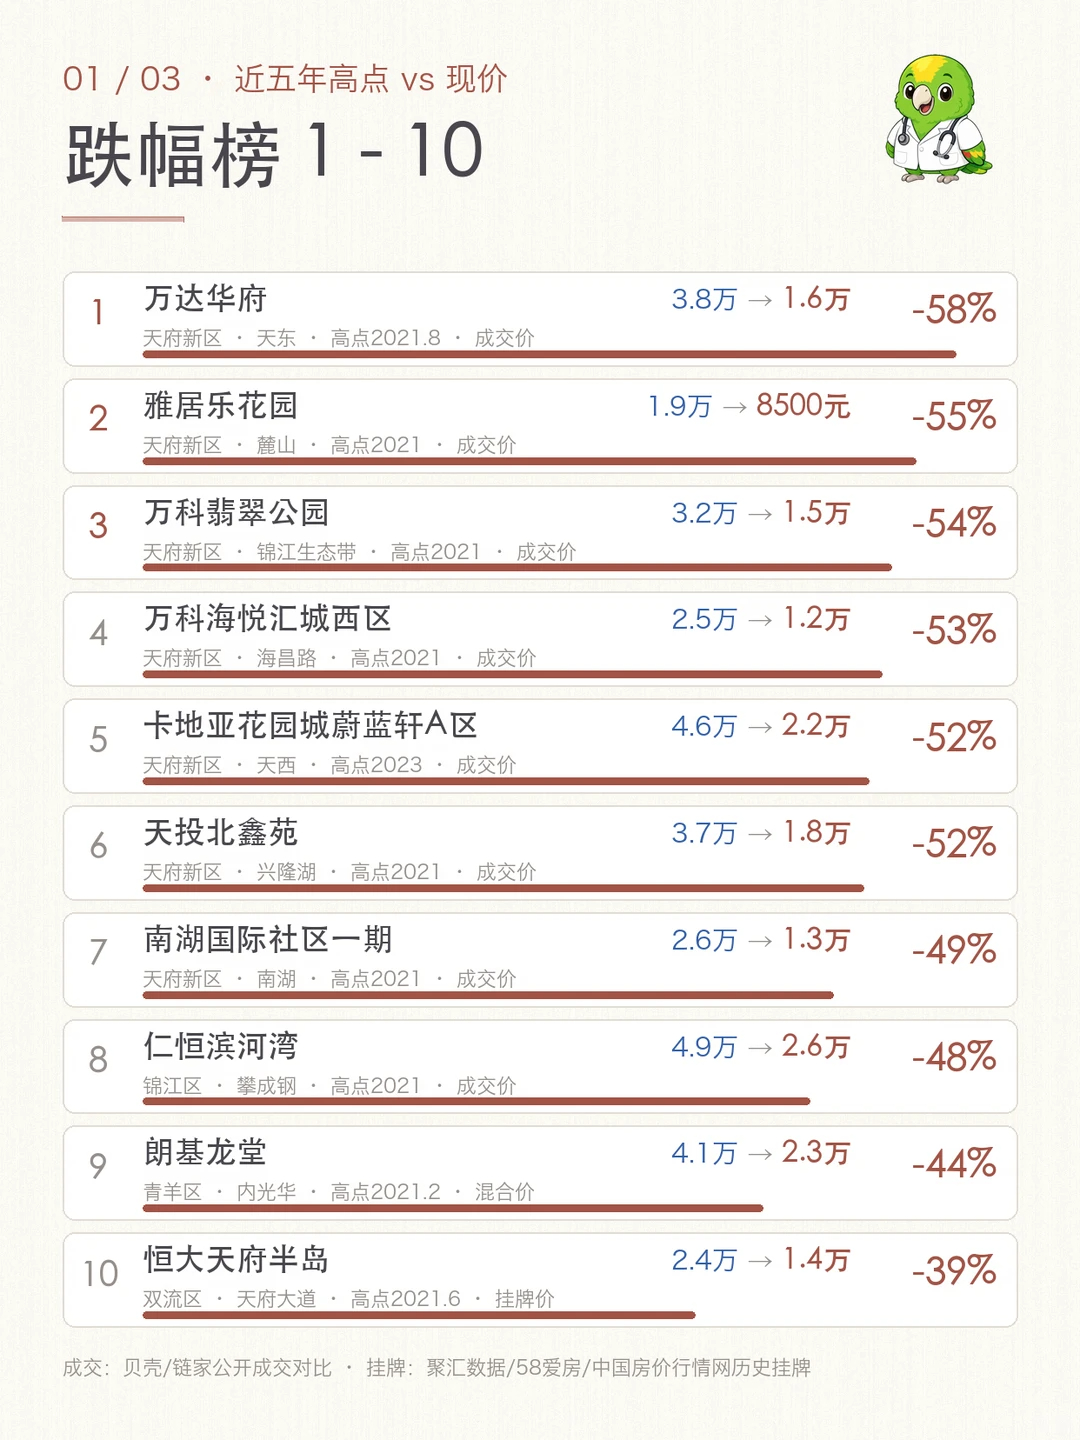Click the 4.9万 → 2.6万 price change
The height and width of the screenshot is (1440, 1080).
point(761,1046)
